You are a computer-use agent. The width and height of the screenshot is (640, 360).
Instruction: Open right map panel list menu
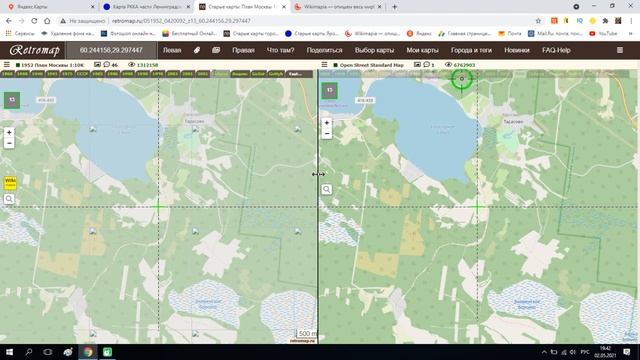[x=324, y=64]
